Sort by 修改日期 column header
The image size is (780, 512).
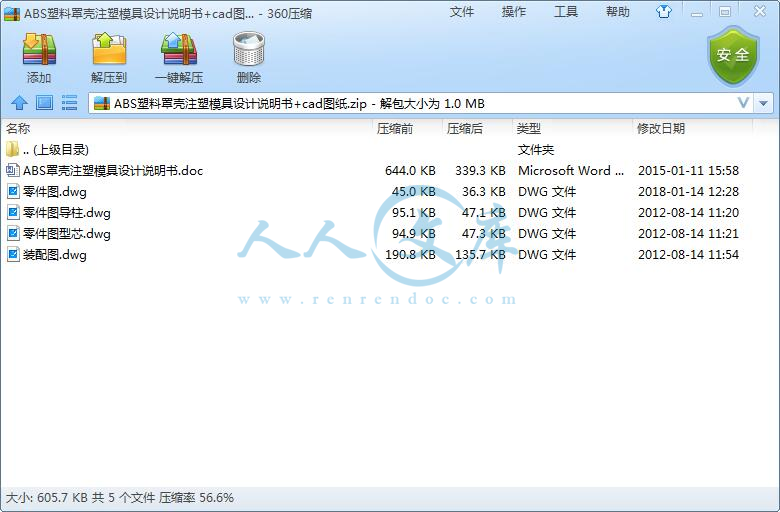661,128
